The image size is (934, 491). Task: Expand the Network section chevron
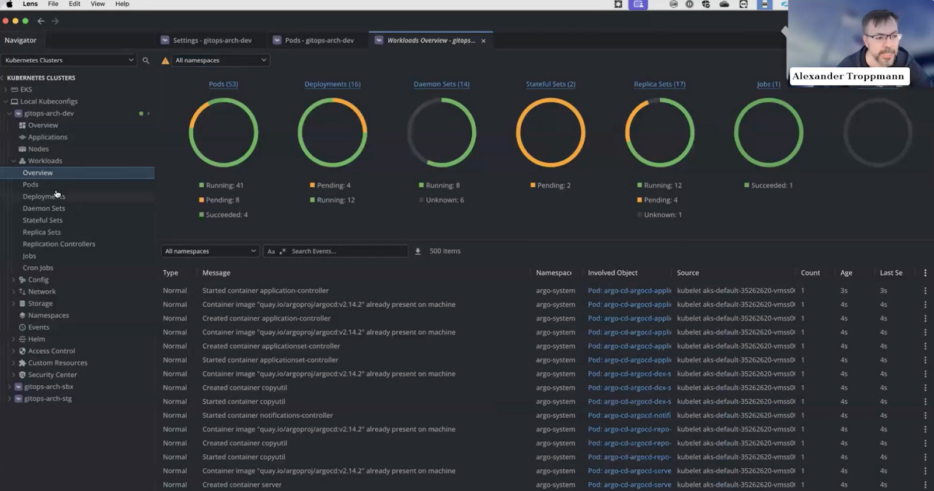14,291
